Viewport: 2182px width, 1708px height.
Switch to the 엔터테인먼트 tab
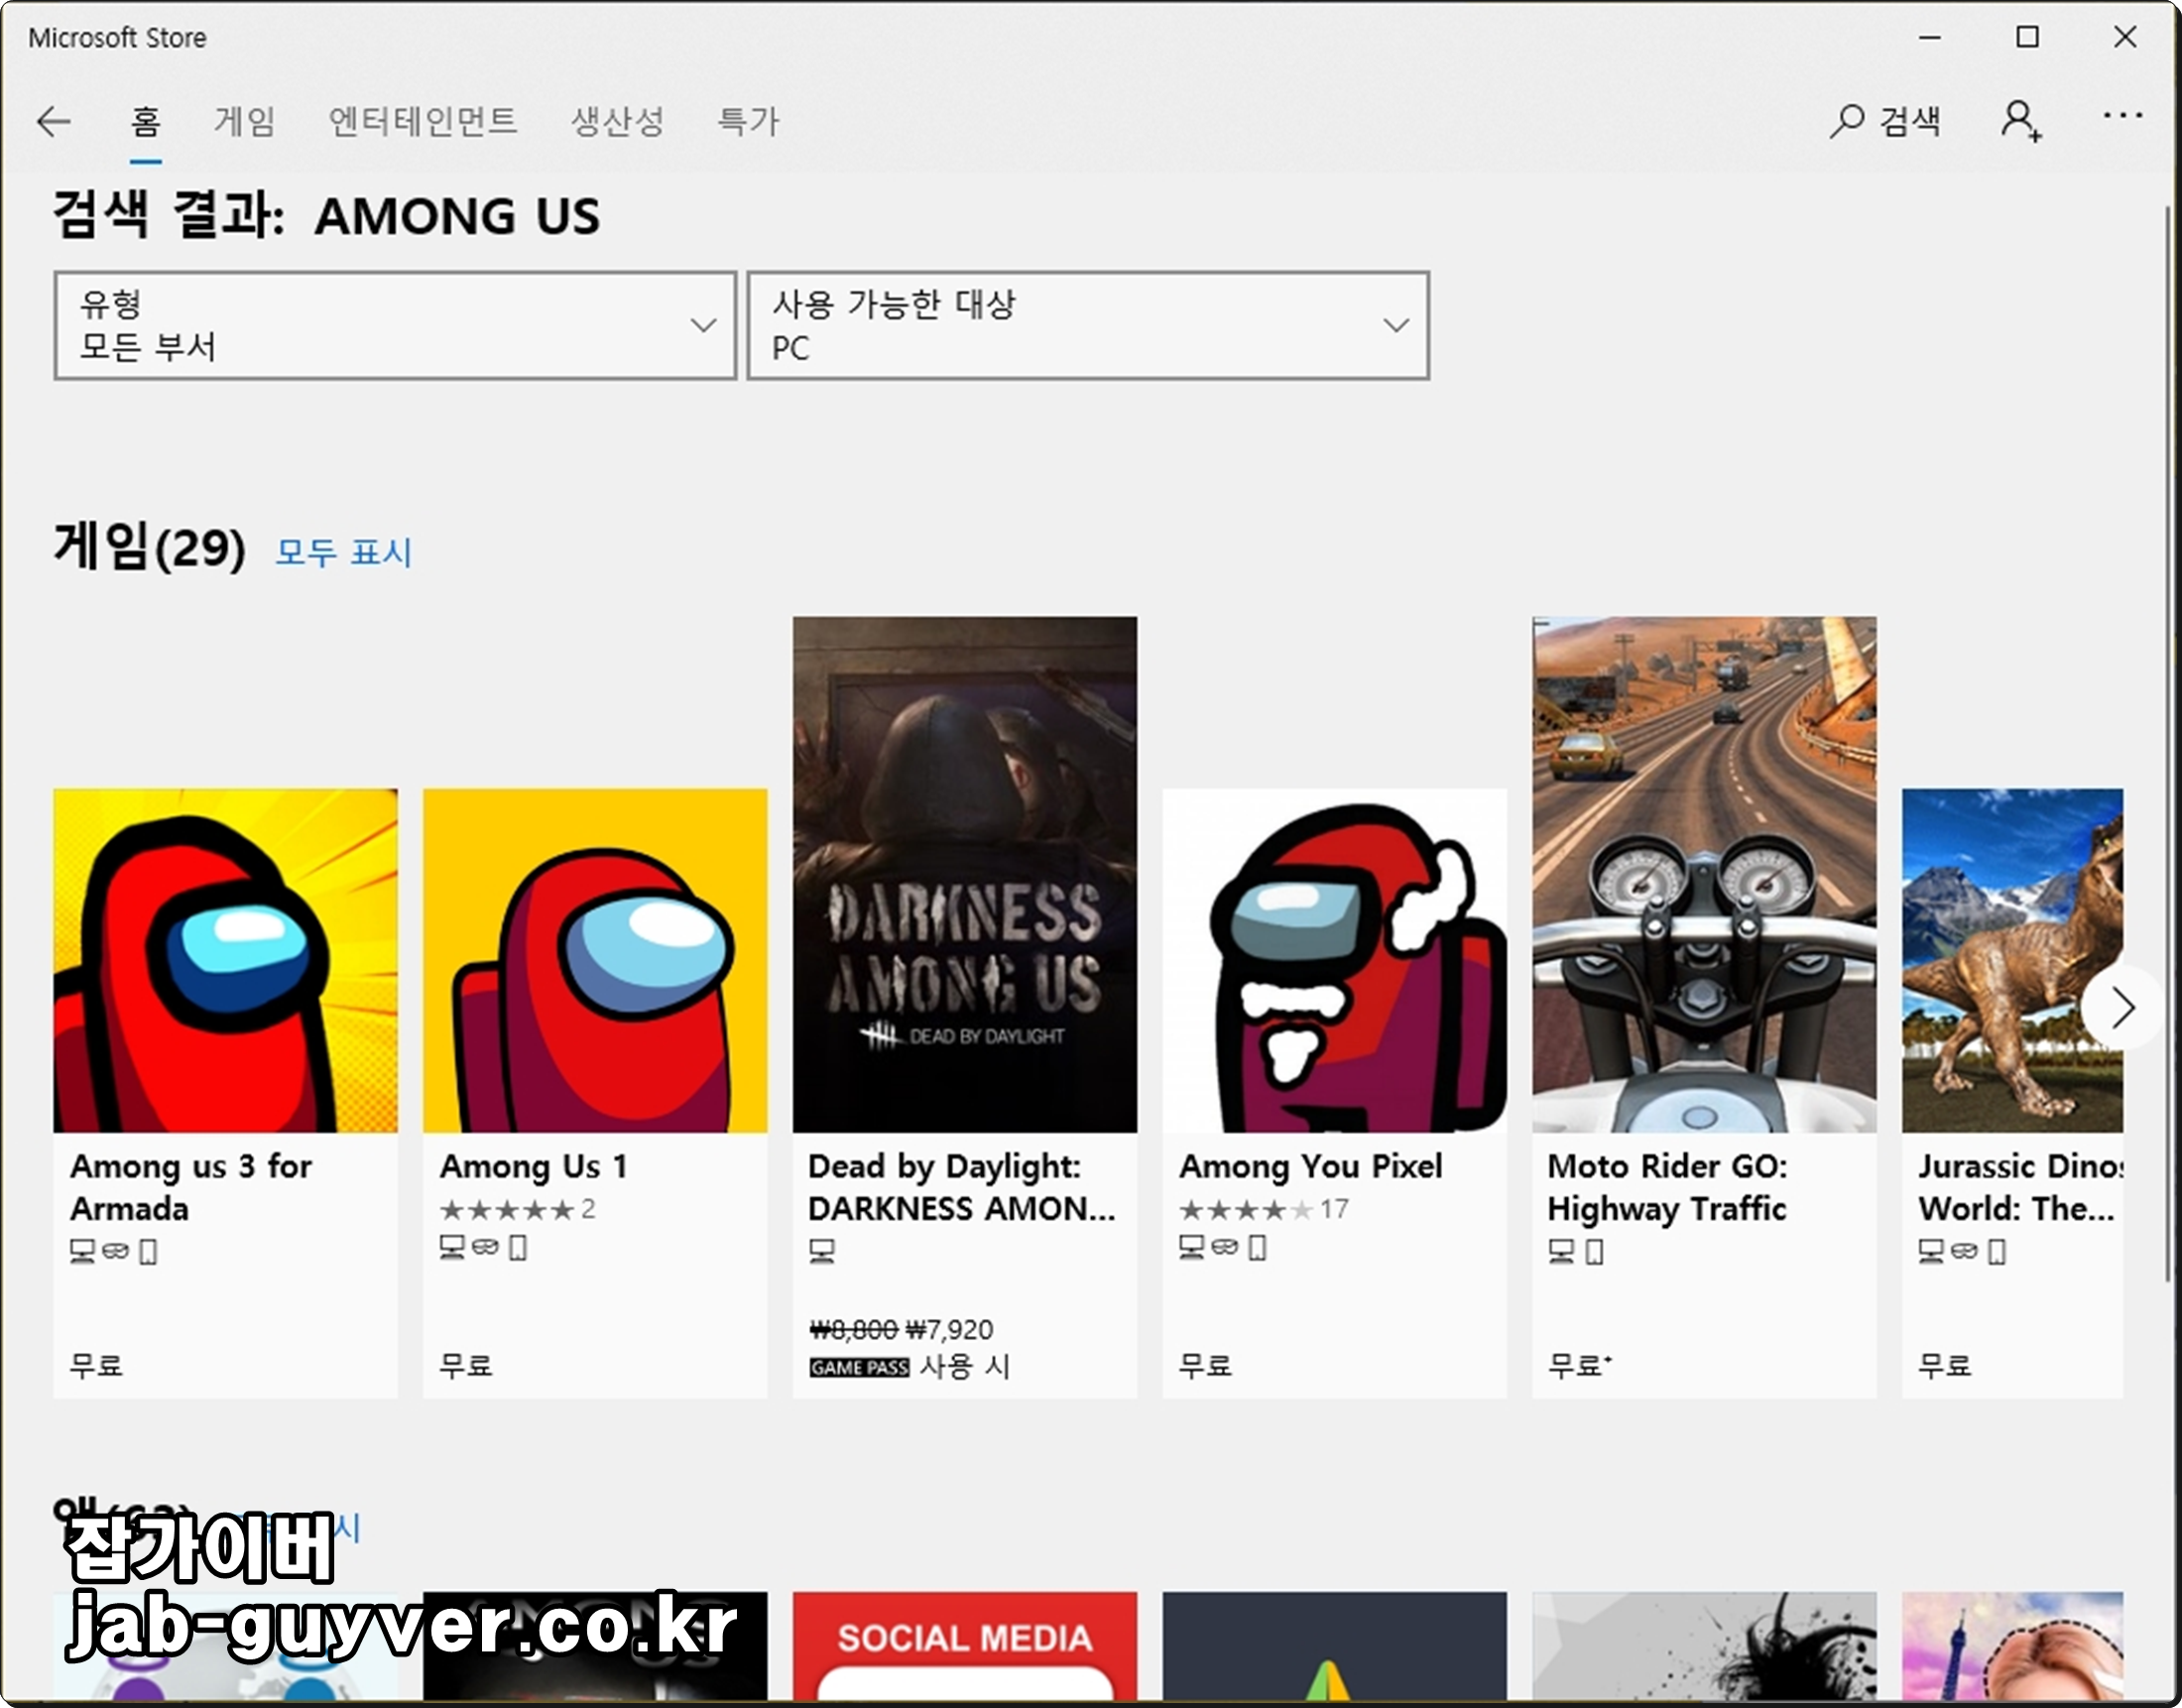point(423,122)
